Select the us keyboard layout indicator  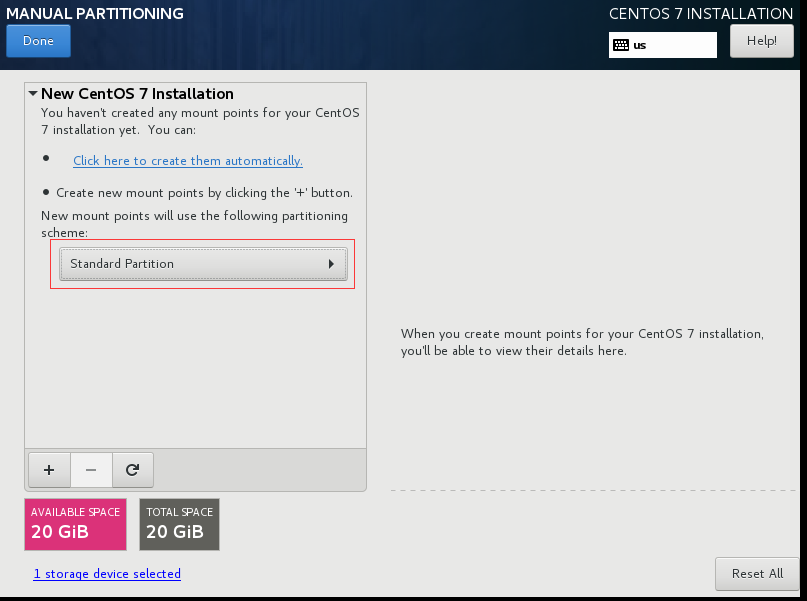[663, 45]
